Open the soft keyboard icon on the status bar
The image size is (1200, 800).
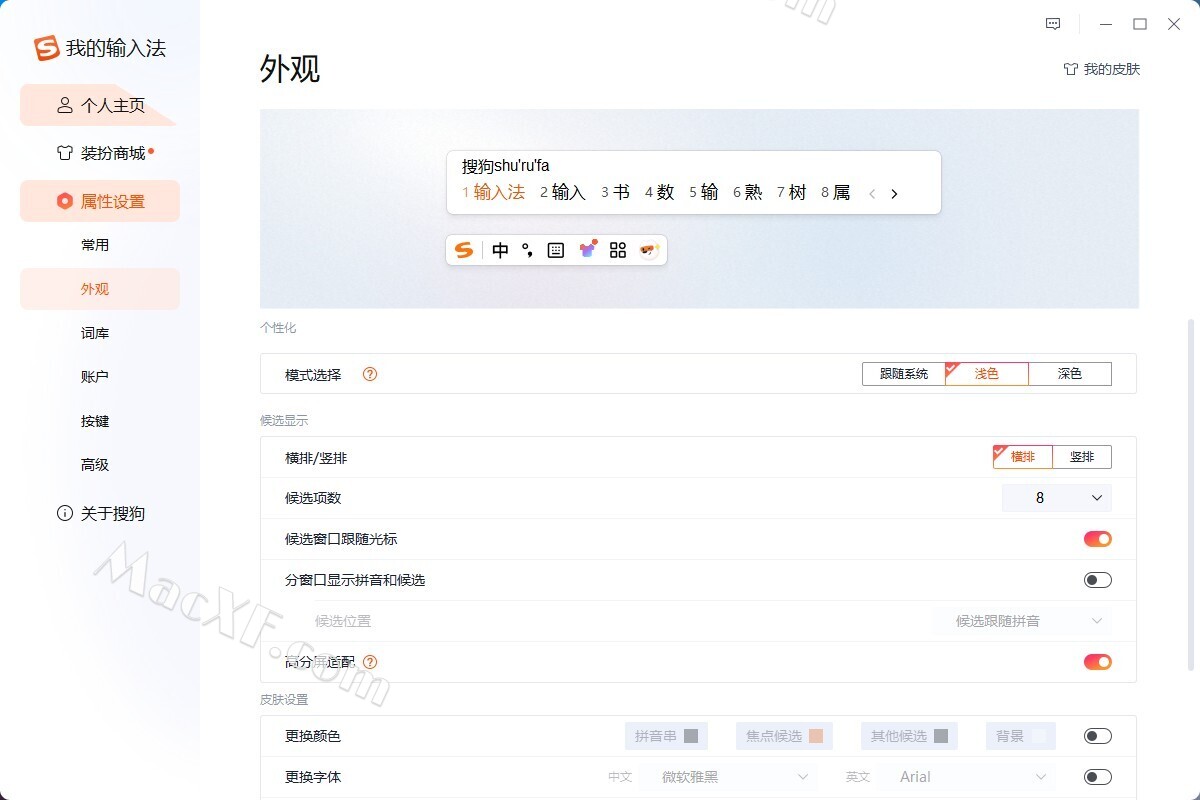[x=556, y=250]
